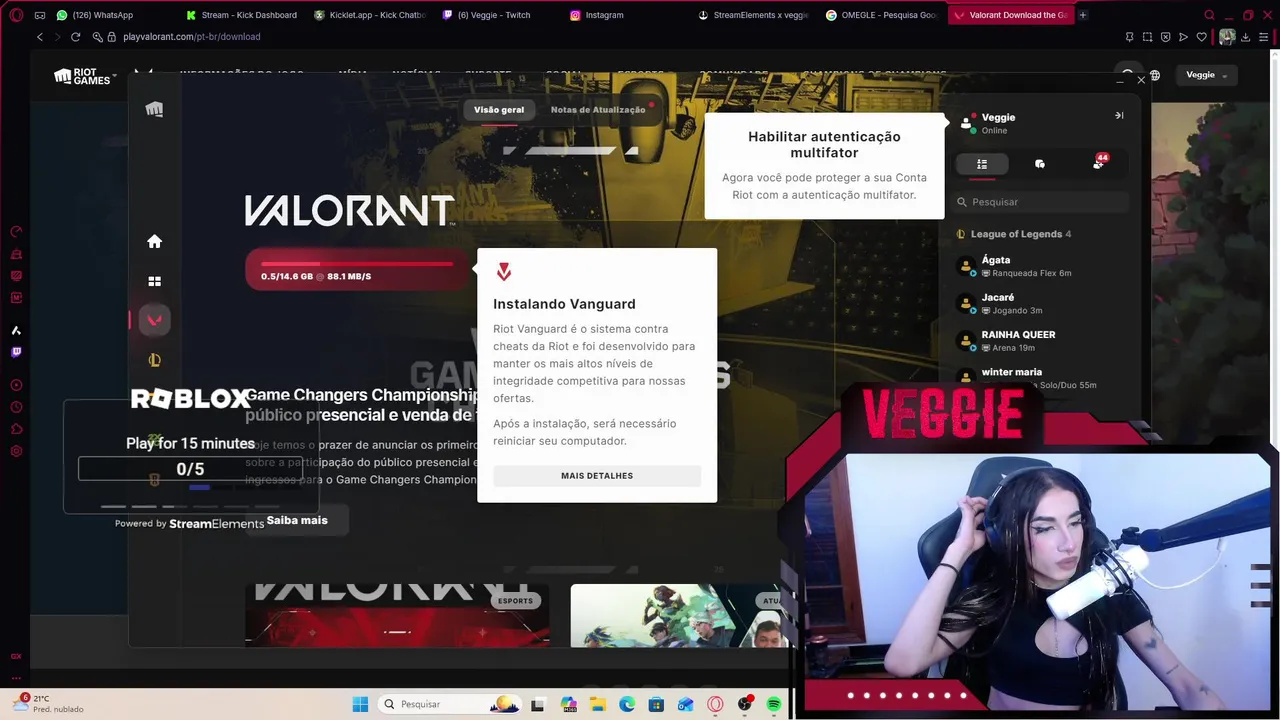Expand Riot Games logo dropdown arrow
This screenshot has width=1280, height=720.
coord(115,76)
